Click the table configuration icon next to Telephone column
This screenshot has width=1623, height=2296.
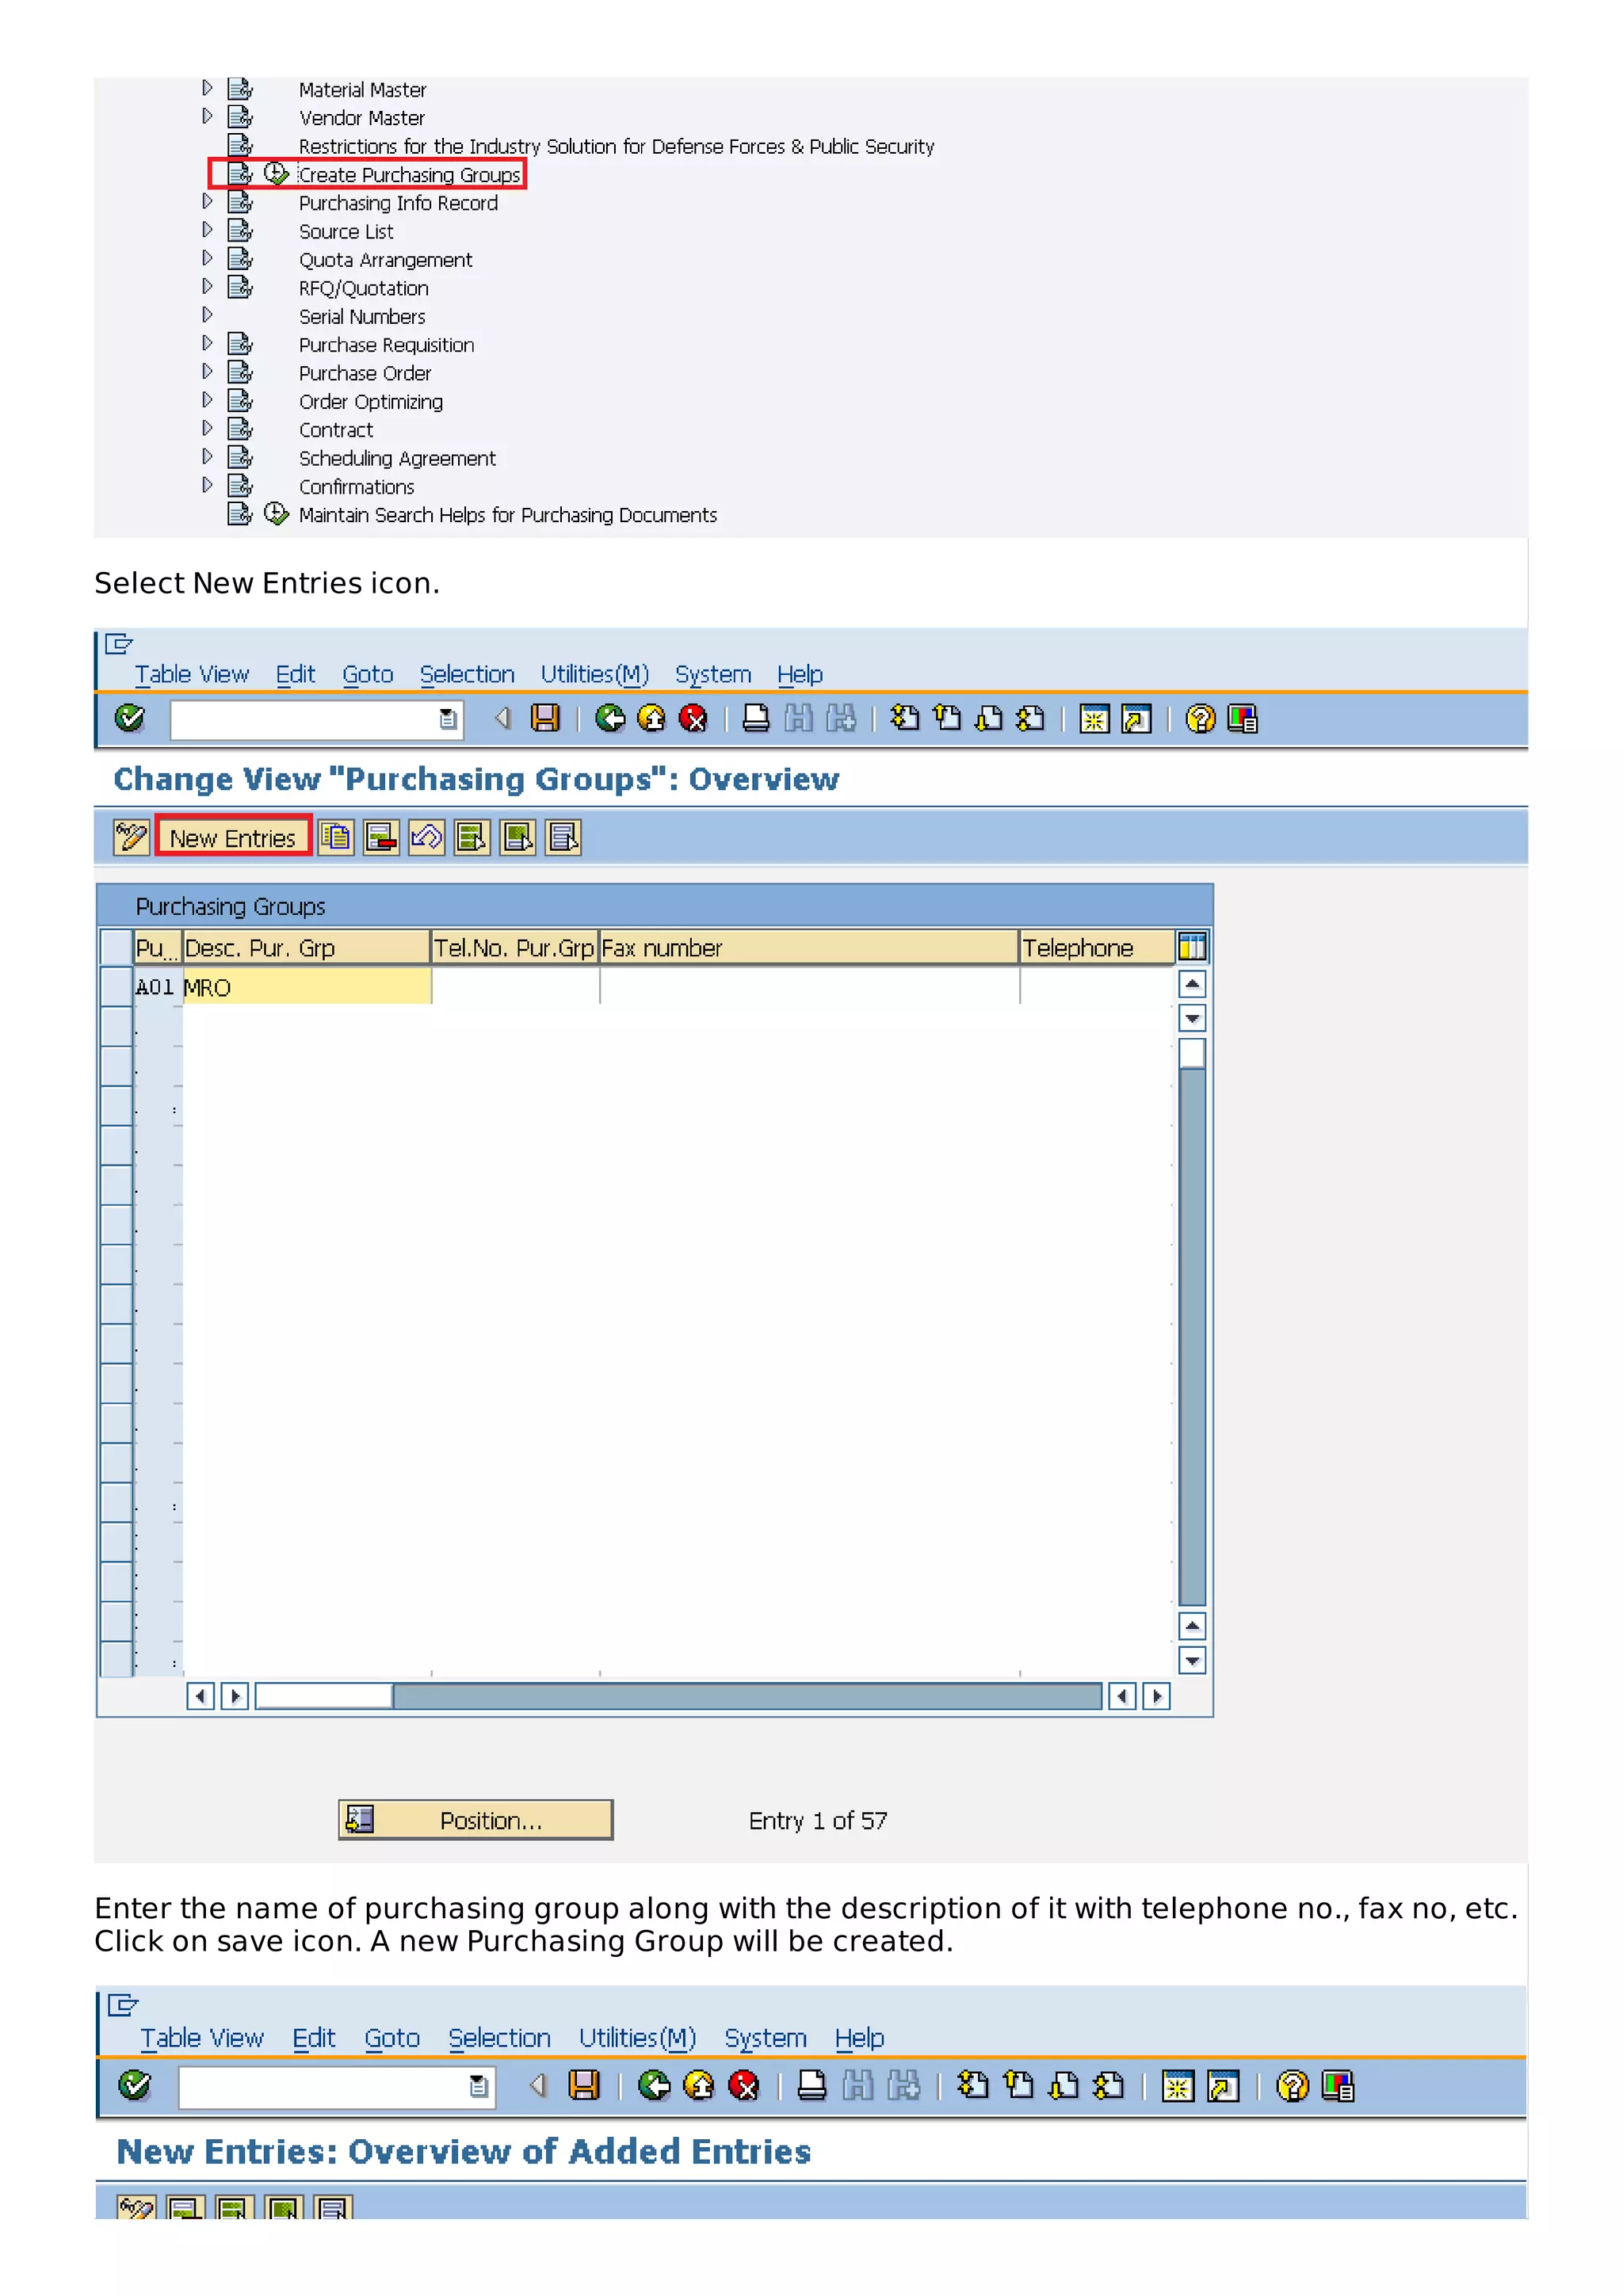[x=1191, y=946]
